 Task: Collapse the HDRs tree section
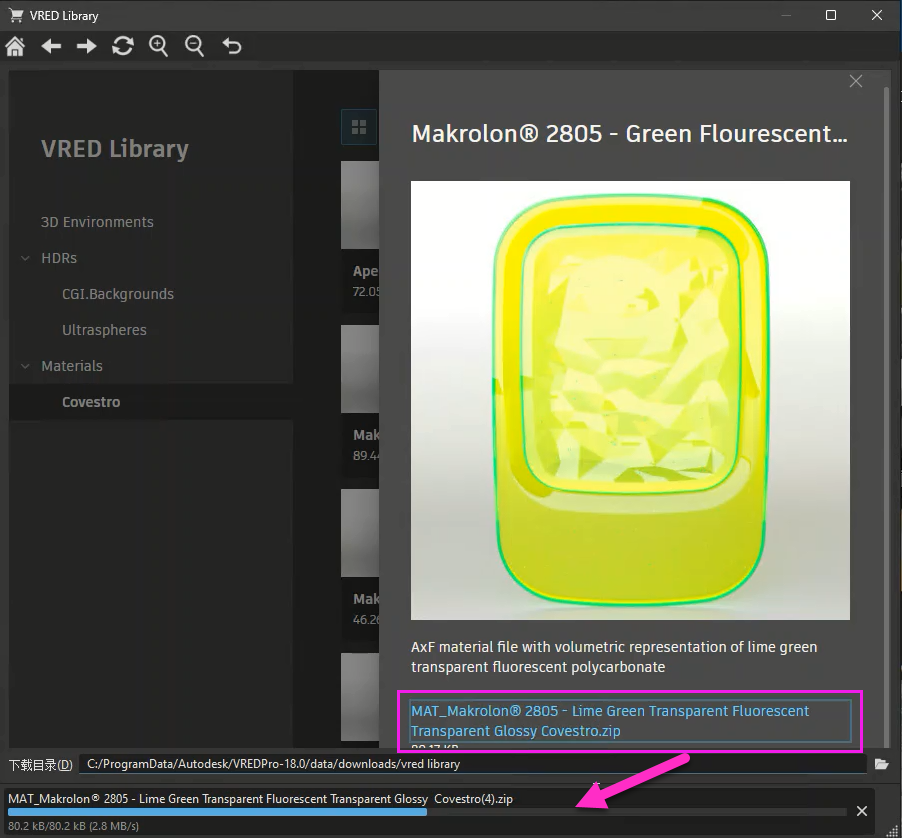[25, 258]
